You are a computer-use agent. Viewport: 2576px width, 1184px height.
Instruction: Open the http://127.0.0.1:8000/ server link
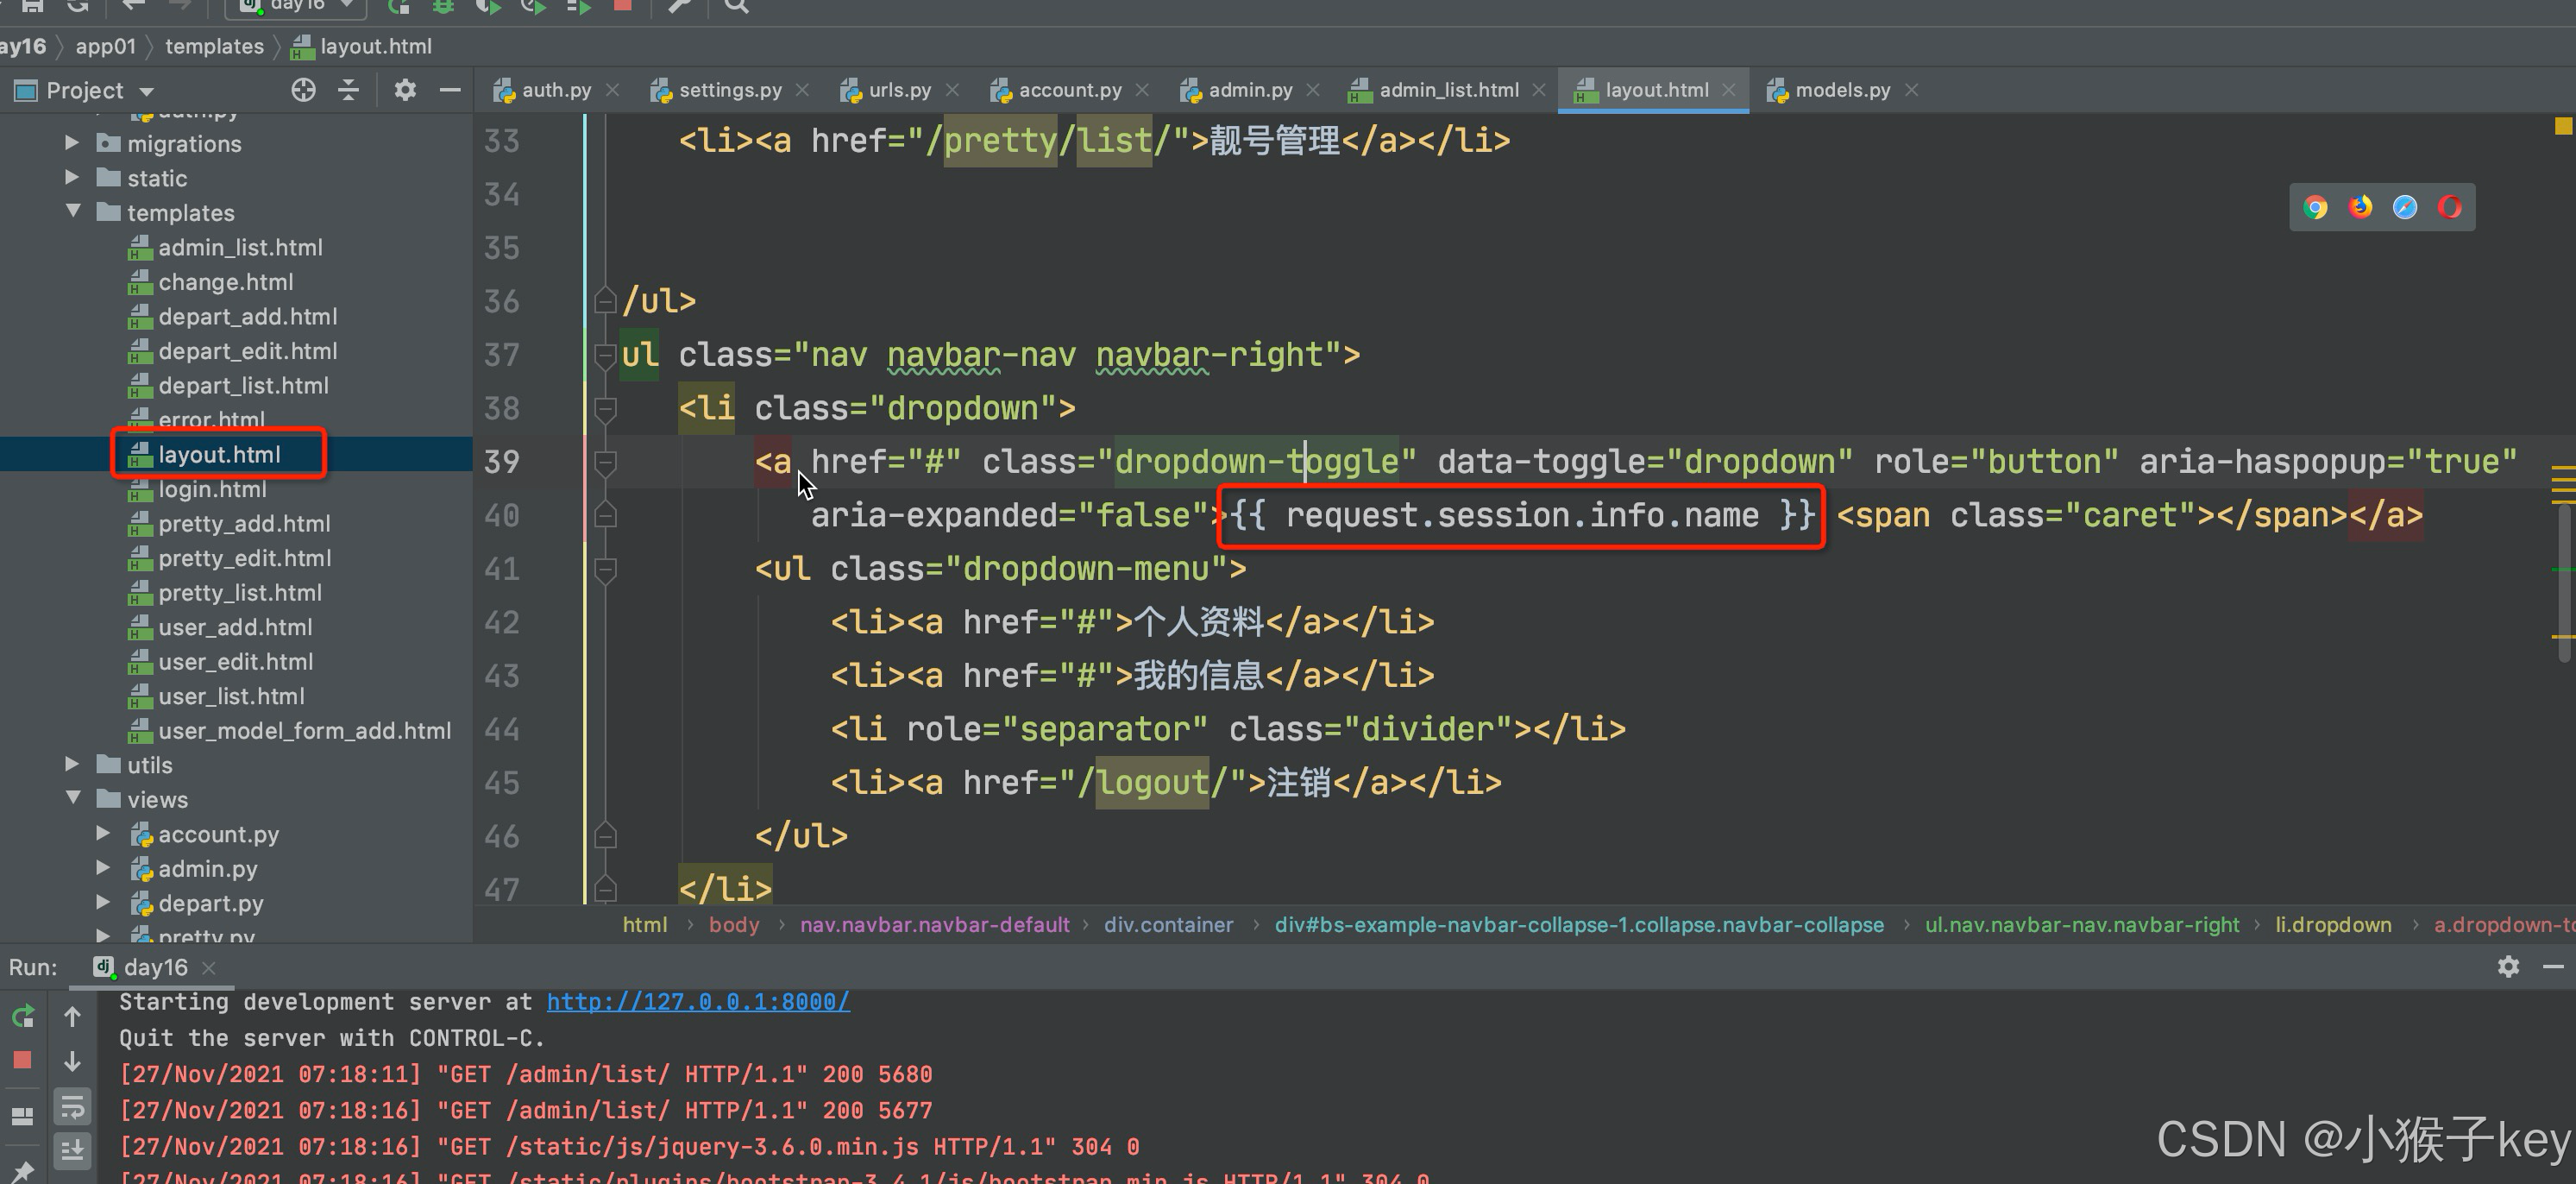(697, 1002)
